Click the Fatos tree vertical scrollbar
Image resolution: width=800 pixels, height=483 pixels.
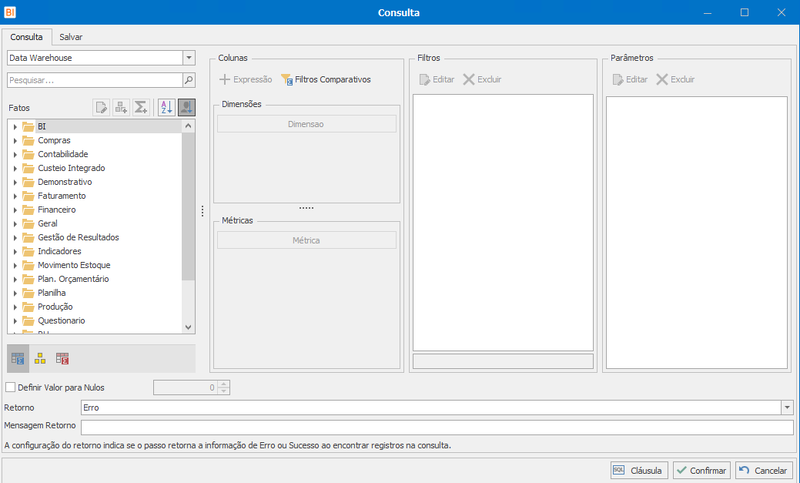pyautogui.click(x=188, y=226)
